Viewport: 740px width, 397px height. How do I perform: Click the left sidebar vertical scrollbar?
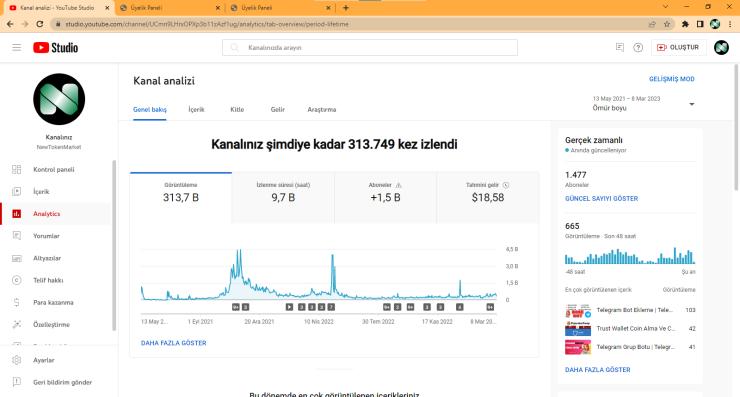[114, 245]
